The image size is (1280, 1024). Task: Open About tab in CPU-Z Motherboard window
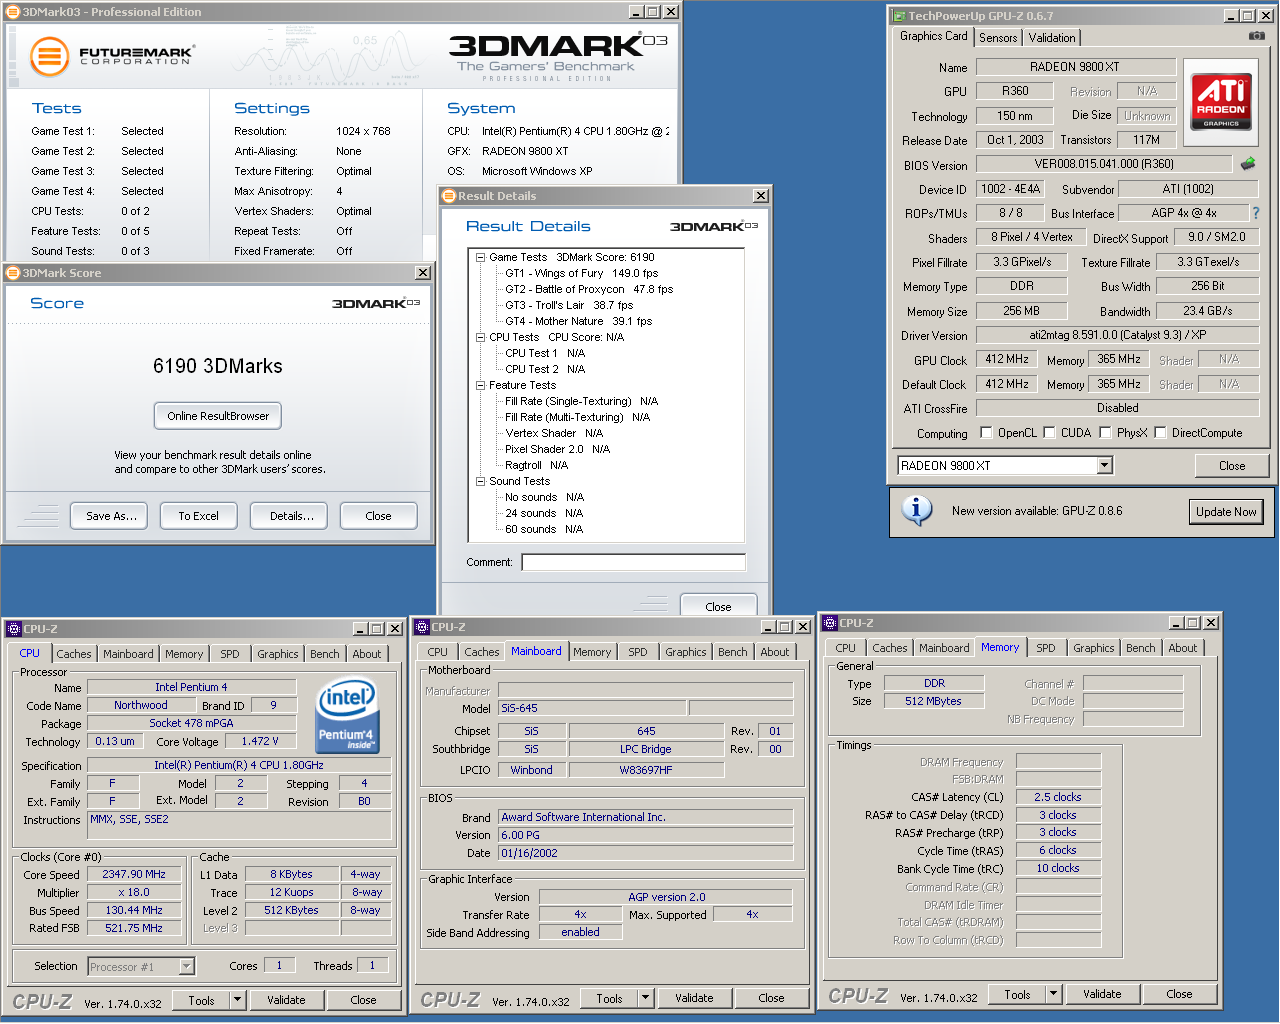coord(775,652)
